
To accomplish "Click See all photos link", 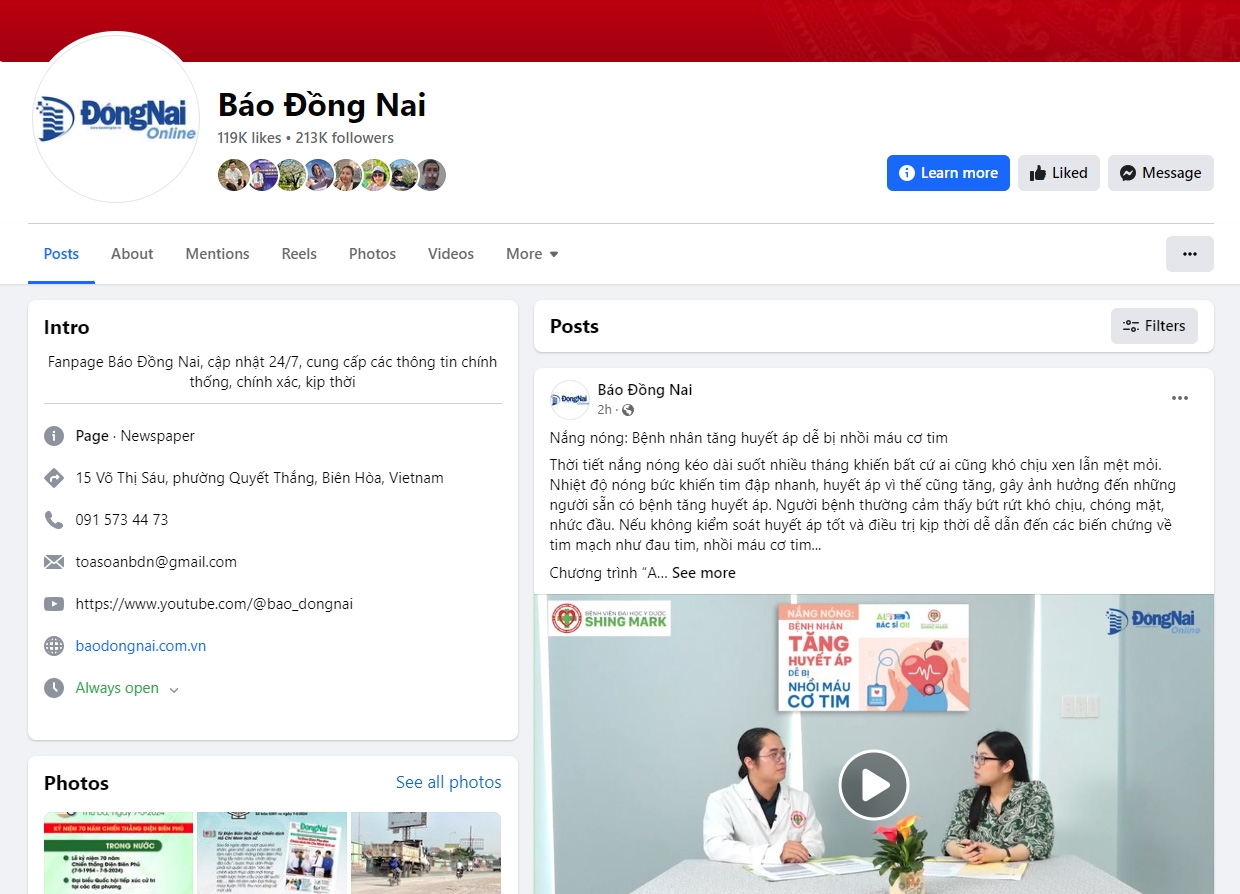I will 449,782.
